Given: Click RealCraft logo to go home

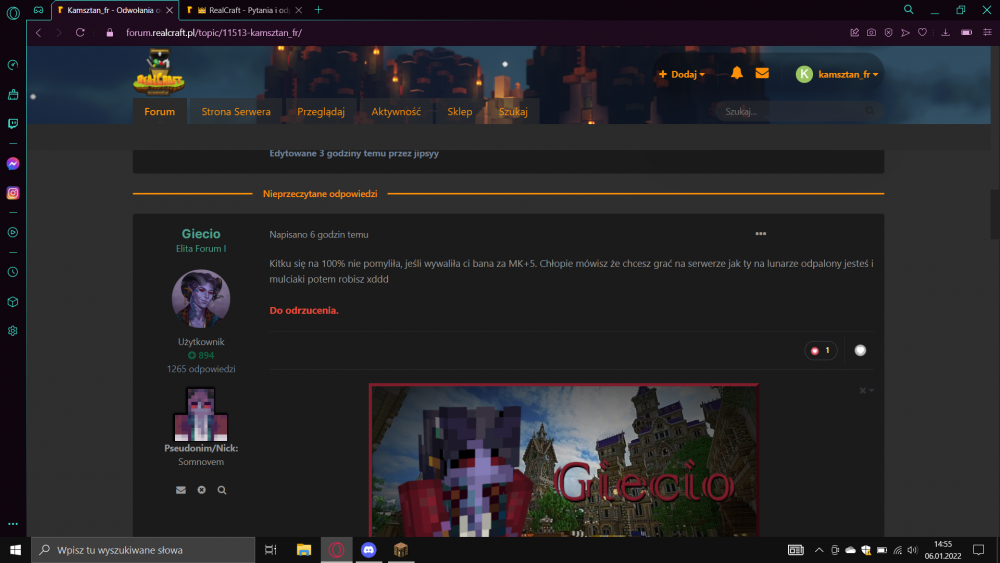Looking at the screenshot, I should pyautogui.click(x=159, y=72).
